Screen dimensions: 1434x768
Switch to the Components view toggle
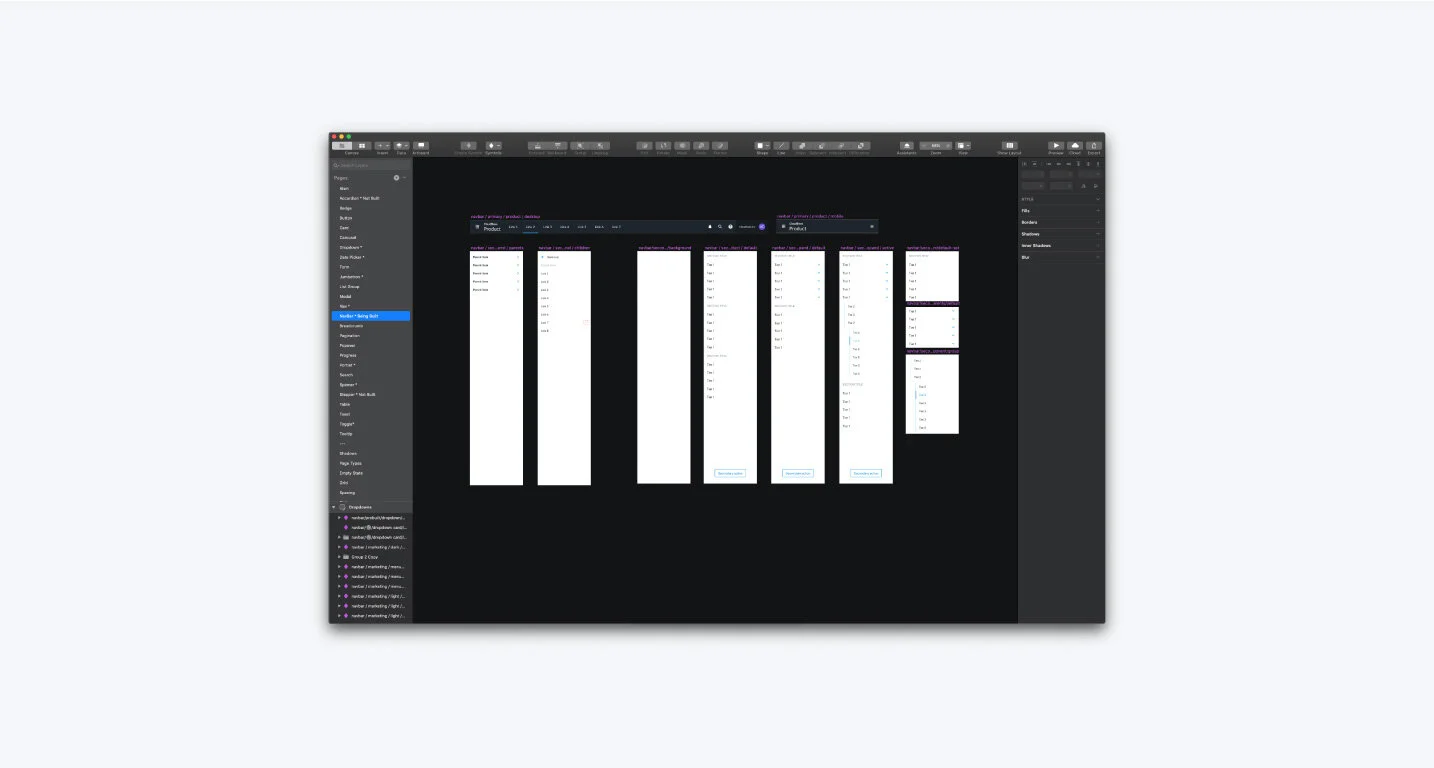362,146
